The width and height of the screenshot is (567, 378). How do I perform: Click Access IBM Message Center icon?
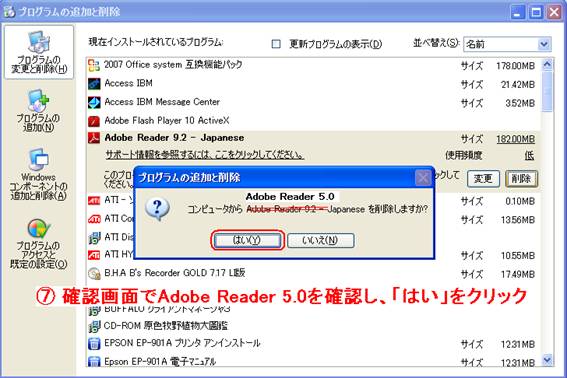[x=94, y=102]
